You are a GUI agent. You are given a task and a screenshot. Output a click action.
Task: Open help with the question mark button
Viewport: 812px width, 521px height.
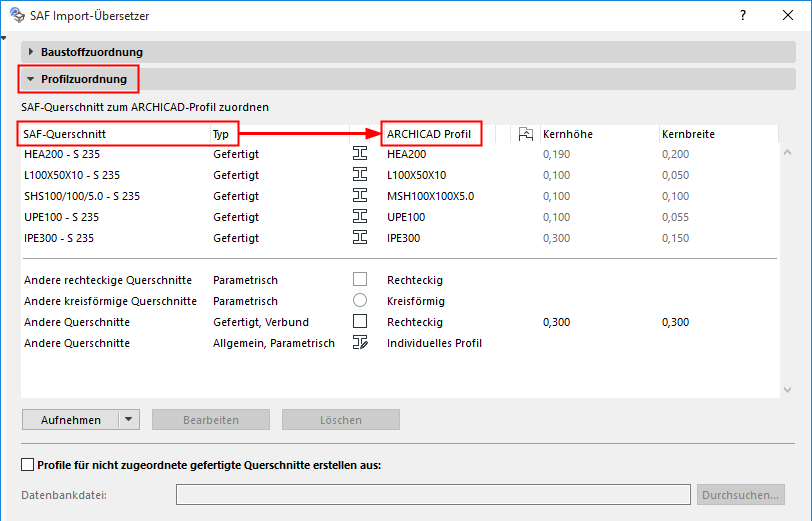743,15
